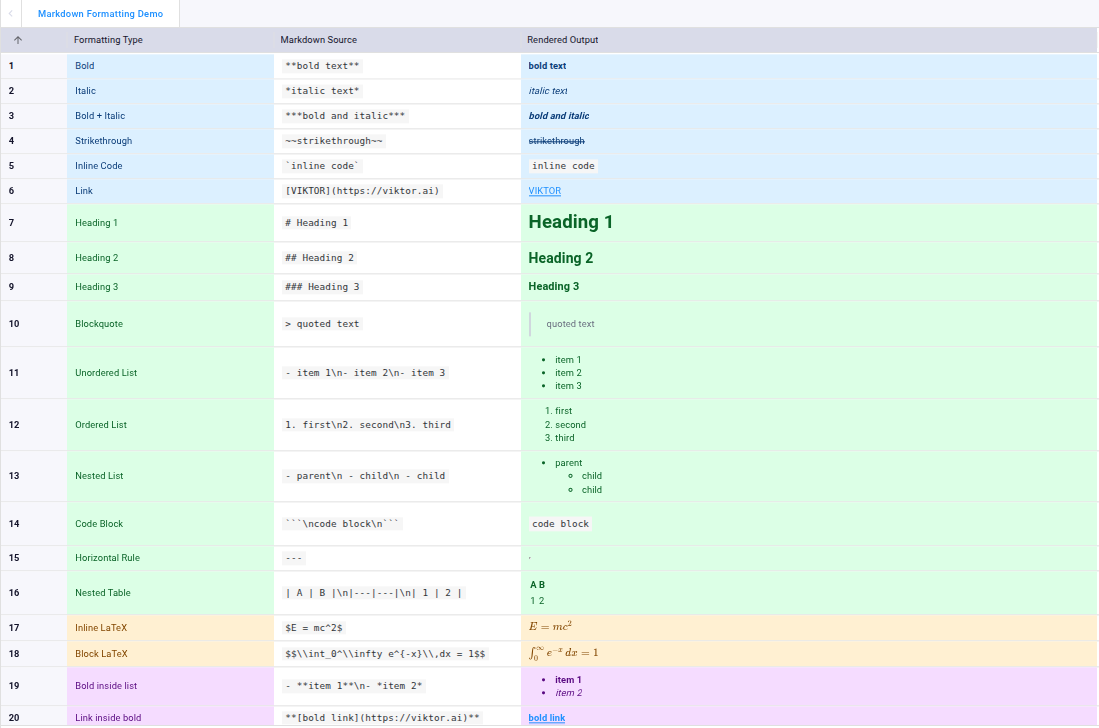Select the Strikethrough formatting type cell
Viewport: 1099px width, 728px height.
coord(170,141)
